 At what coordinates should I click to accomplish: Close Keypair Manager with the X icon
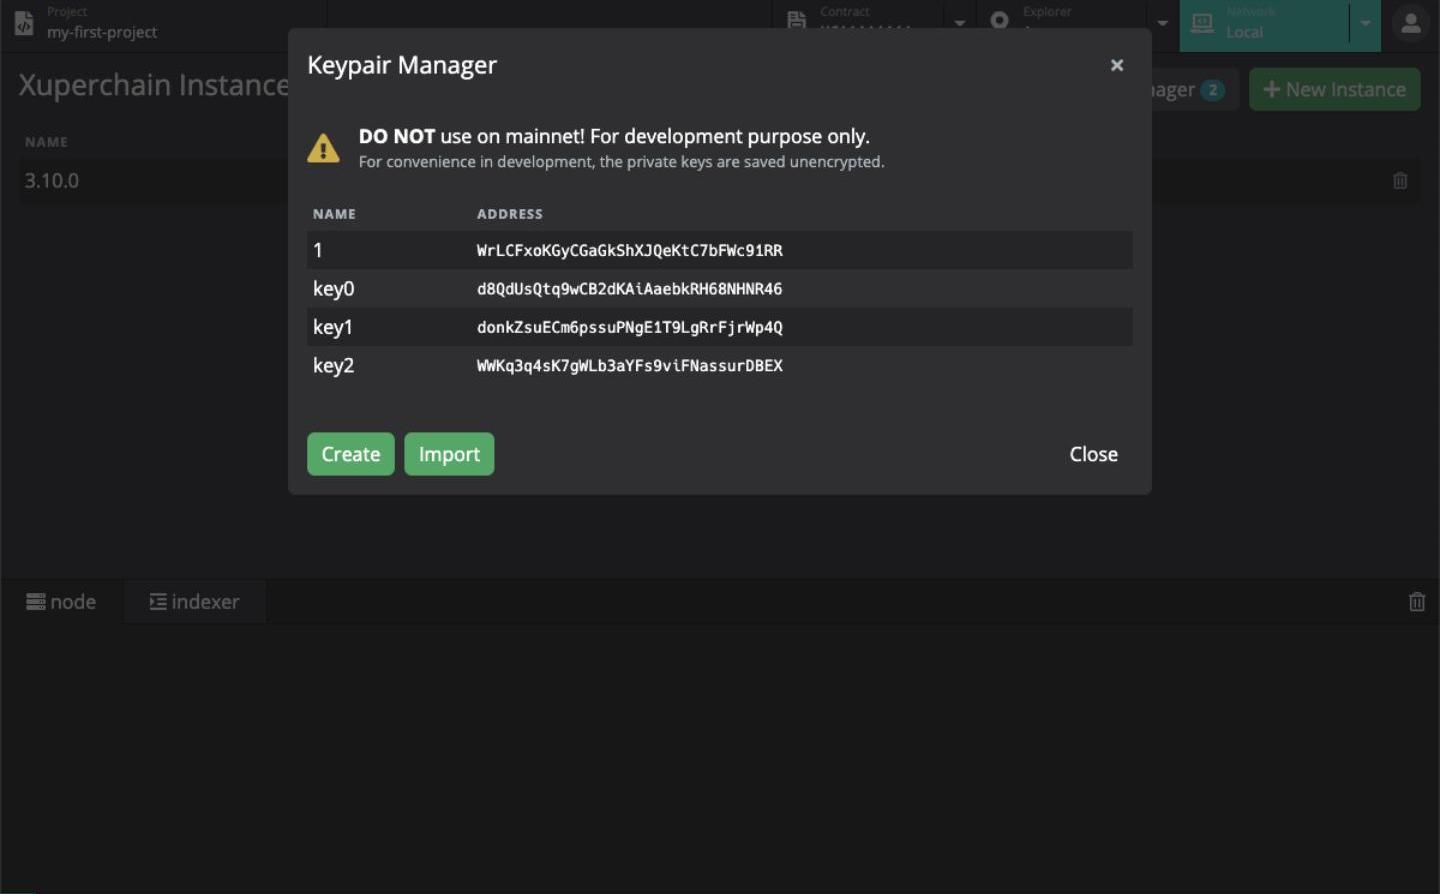(x=1117, y=65)
